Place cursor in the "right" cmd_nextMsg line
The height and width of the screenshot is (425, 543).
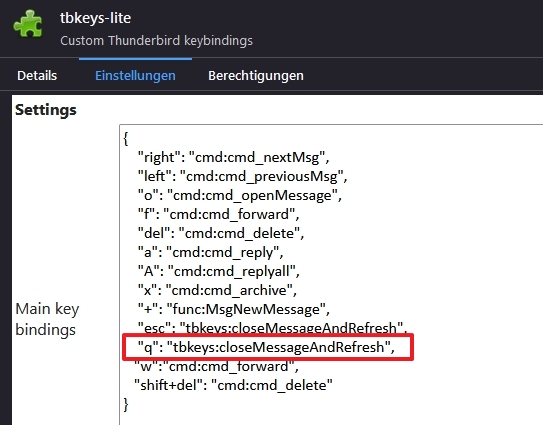pos(234,157)
